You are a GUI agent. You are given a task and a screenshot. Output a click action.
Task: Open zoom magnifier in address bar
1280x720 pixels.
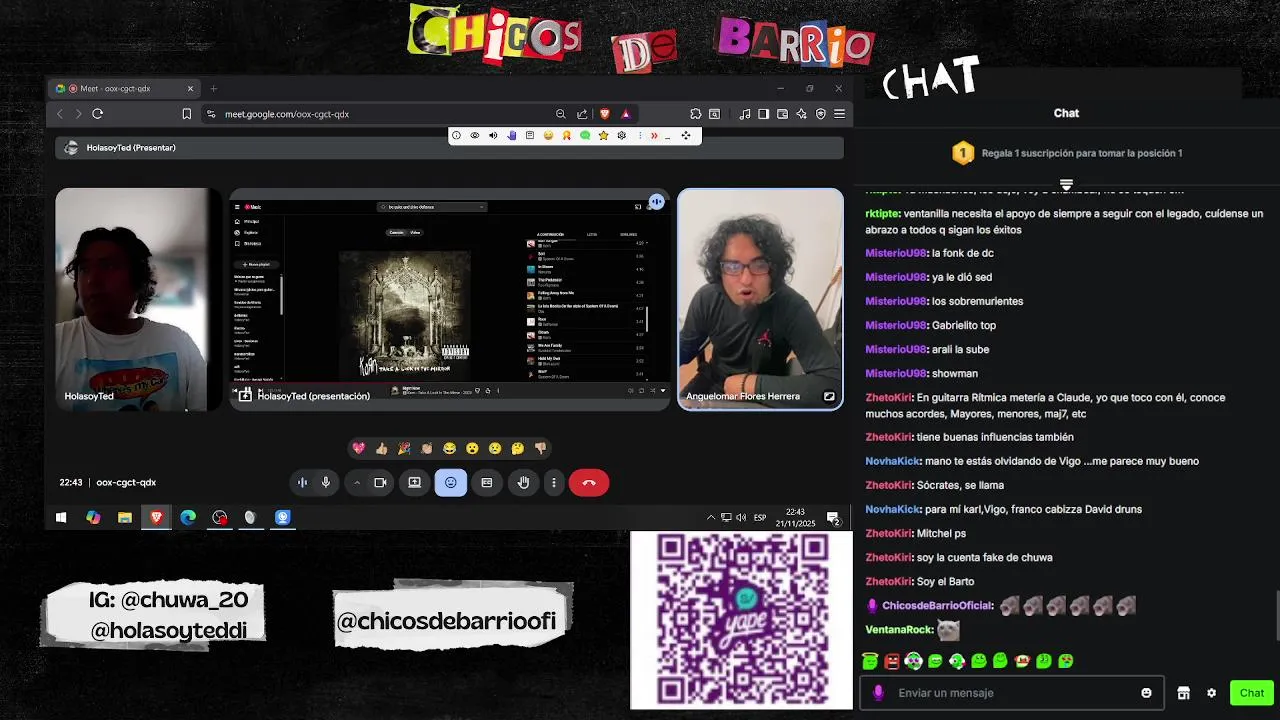pos(561,114)
